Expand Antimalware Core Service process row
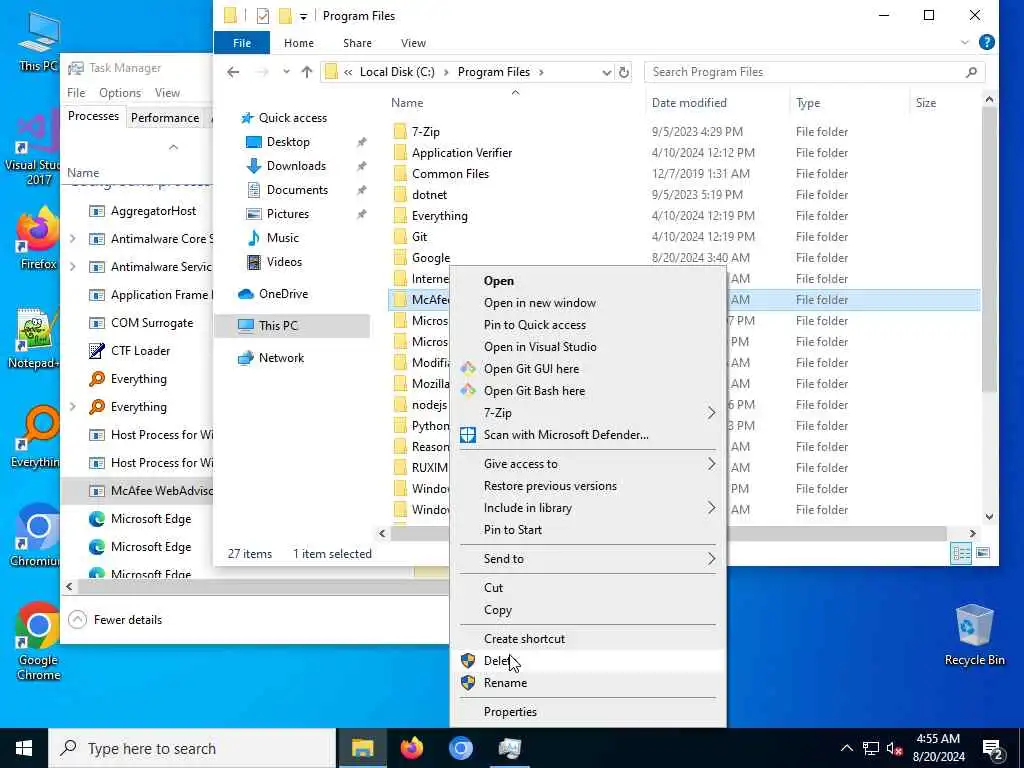This screenshot has width=1024, height=768. coord(72,239)
